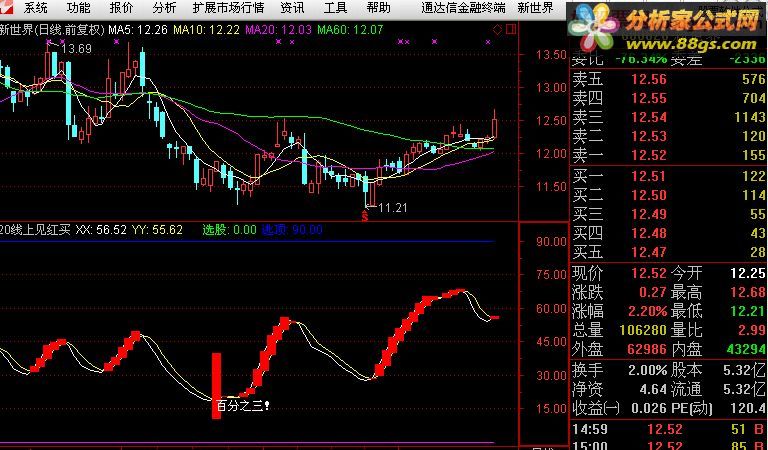The width and height of the screenshot is (768, 450).
Task: Click the 选股: 0.00 indicator value
Action: [229, 230]
